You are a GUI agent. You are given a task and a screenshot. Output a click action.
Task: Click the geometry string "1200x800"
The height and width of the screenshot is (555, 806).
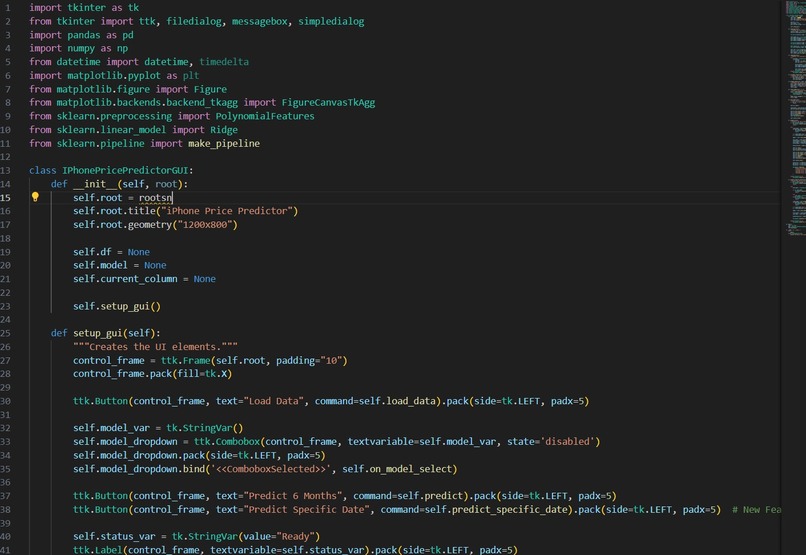[x=207, y=225]
